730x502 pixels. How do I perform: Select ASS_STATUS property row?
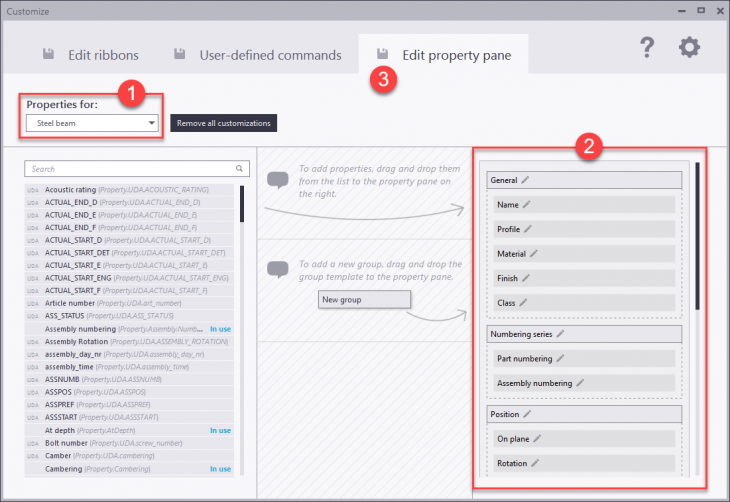click(x=129, y=316)
